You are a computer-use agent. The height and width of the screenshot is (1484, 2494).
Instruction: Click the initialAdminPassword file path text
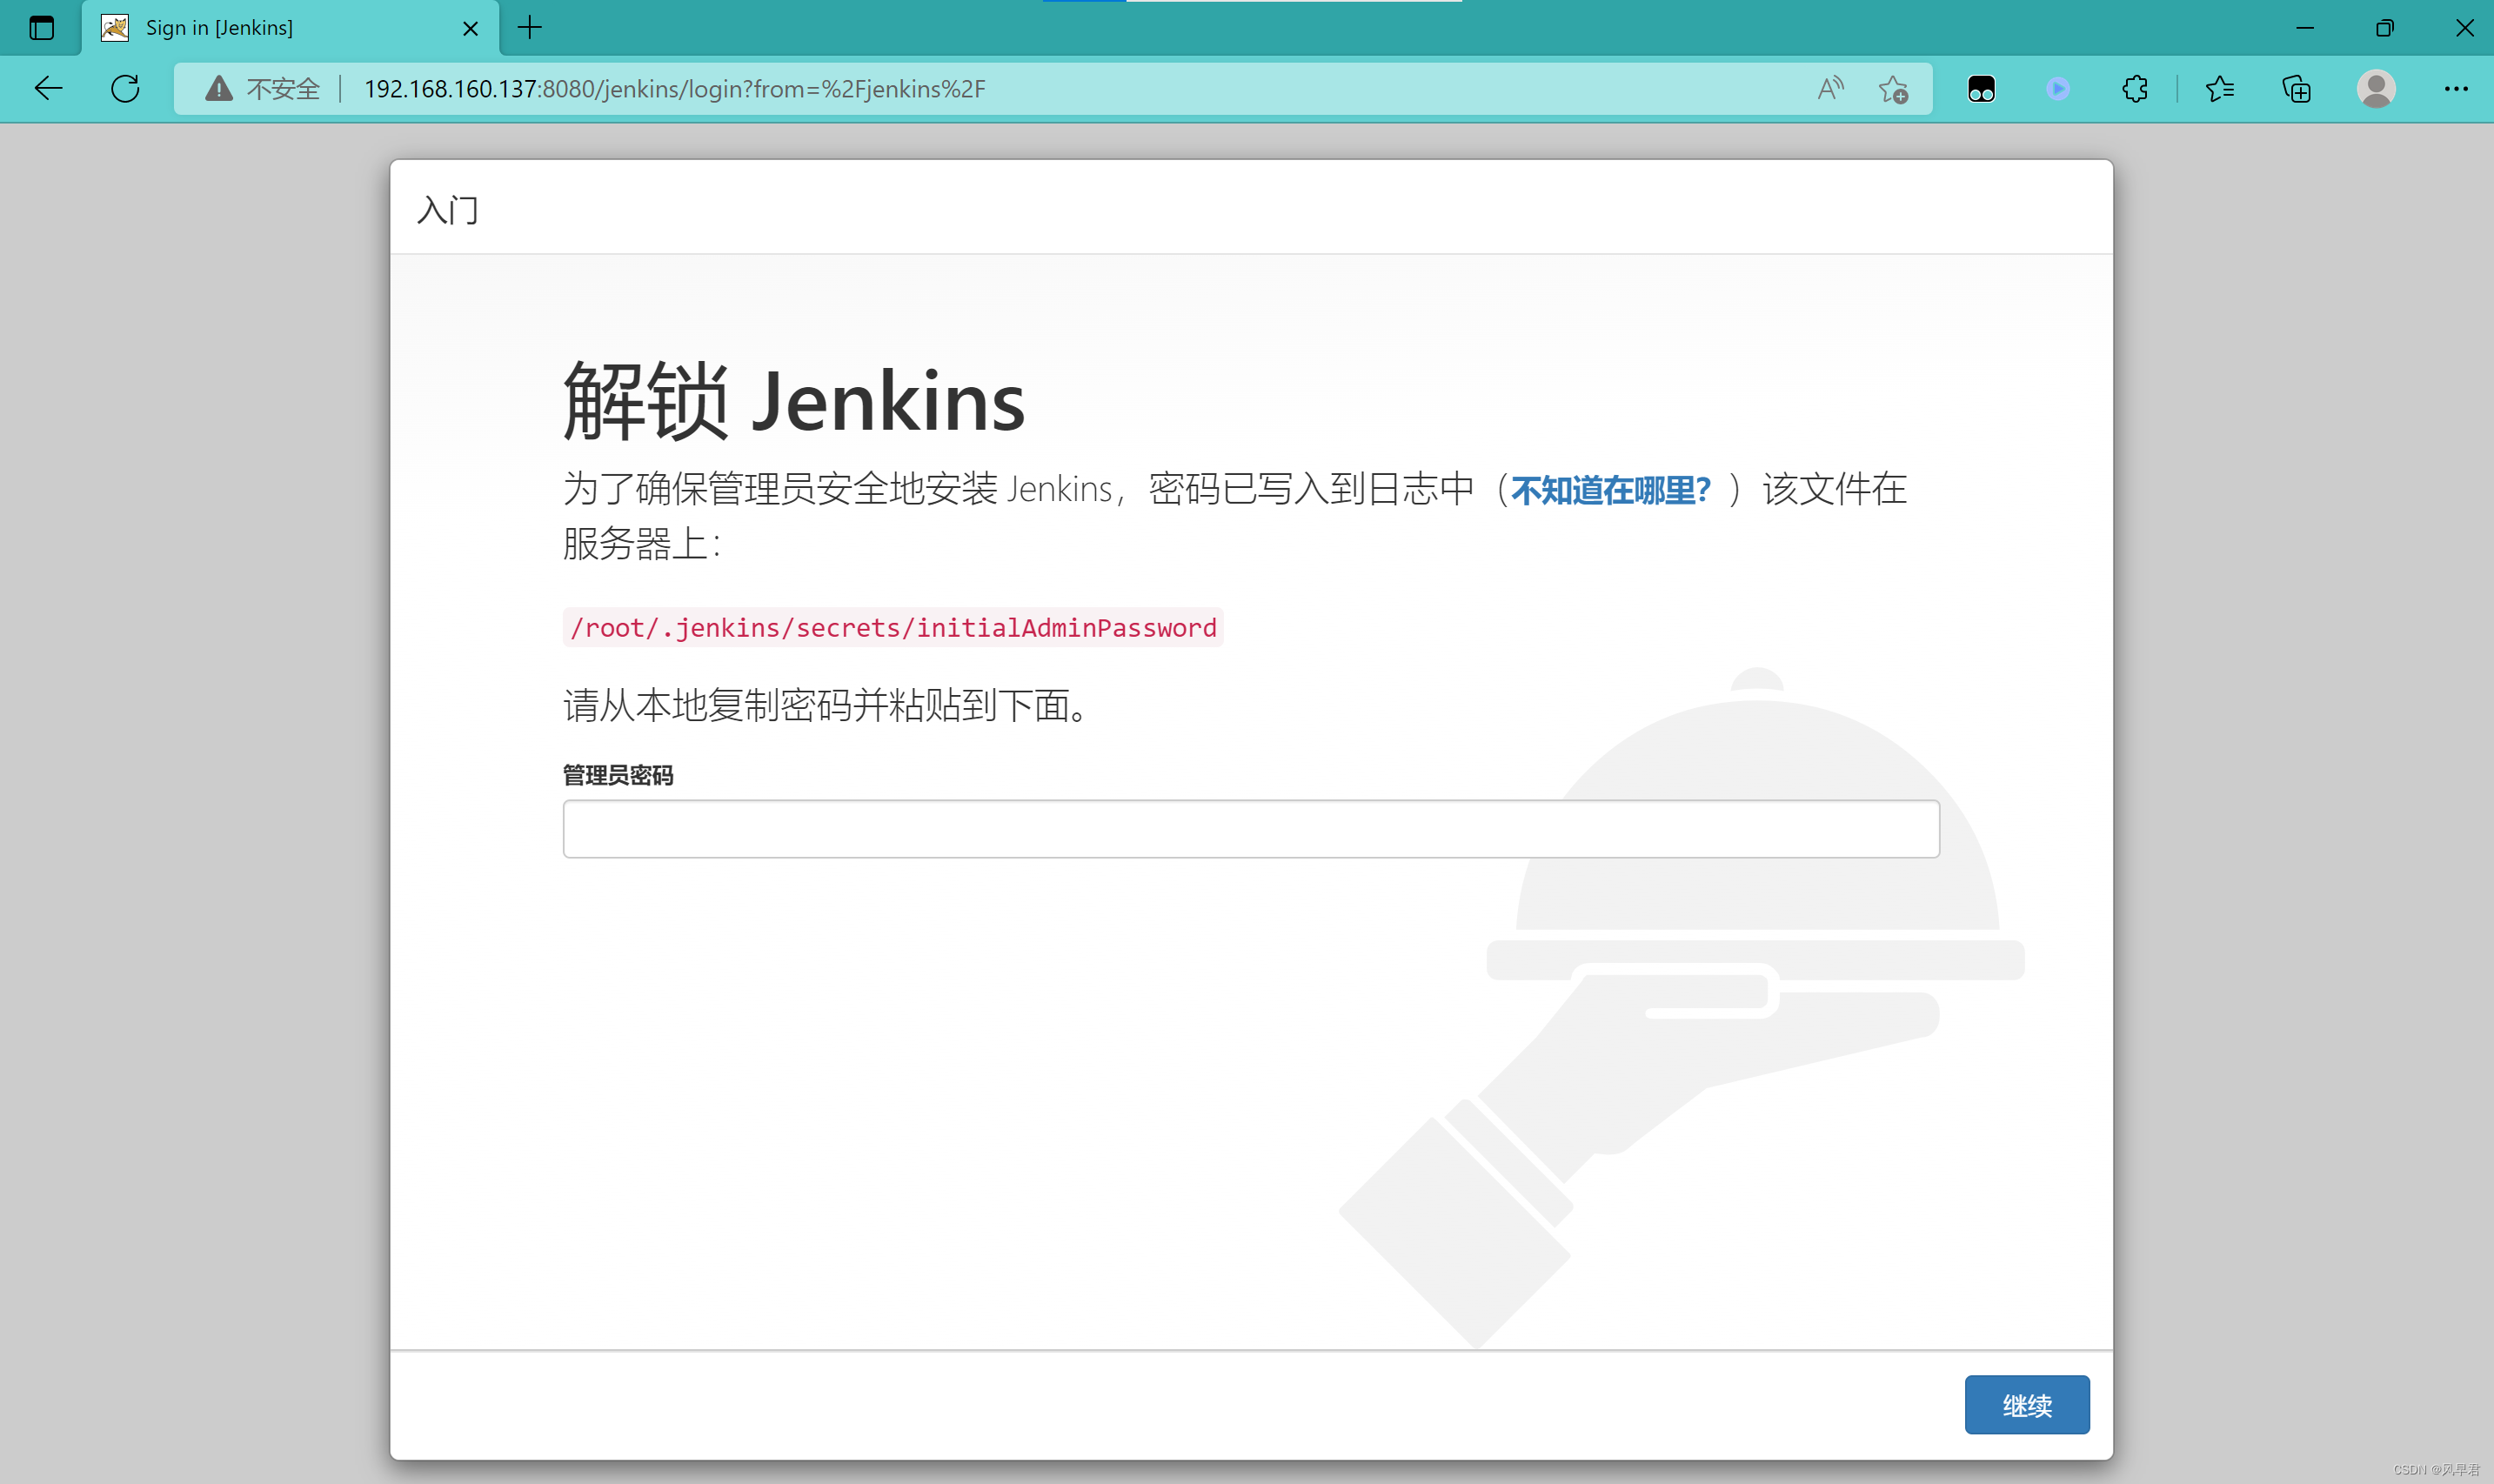coord(893,627)
